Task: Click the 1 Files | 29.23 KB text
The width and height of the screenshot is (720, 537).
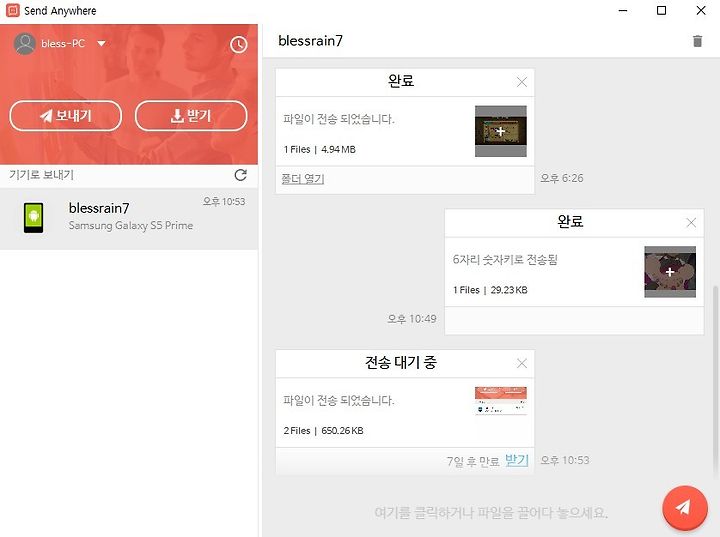Action: (490, 290)
